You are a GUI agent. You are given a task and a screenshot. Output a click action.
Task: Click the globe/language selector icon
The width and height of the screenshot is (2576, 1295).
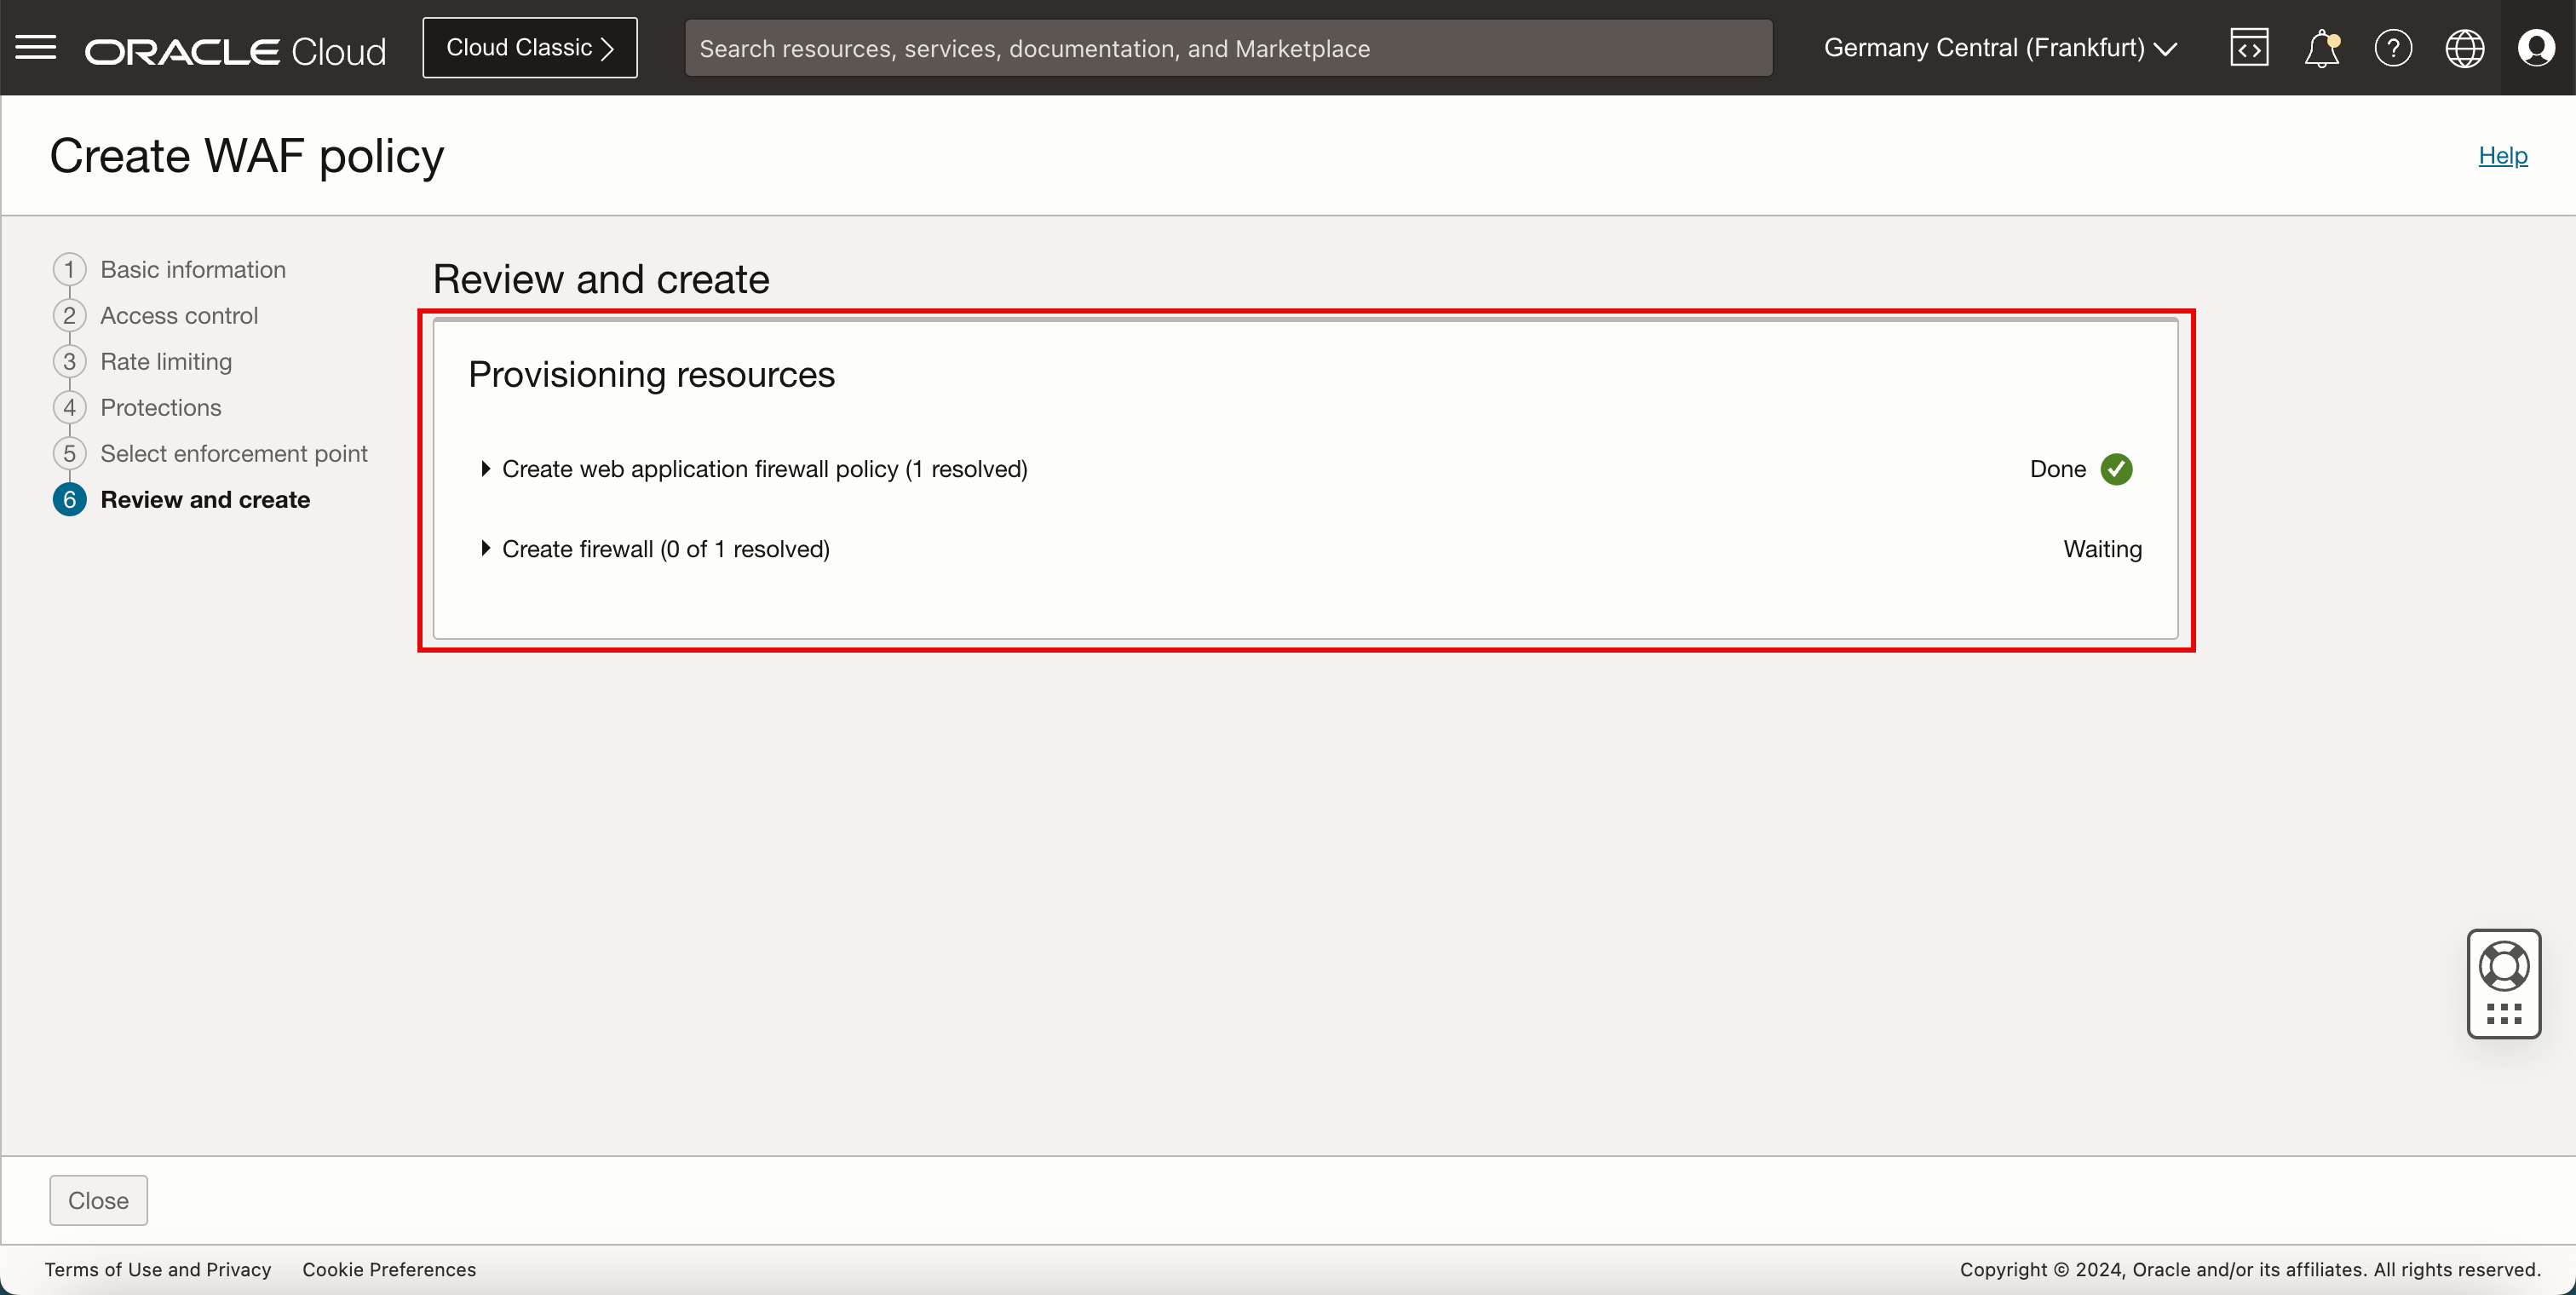2464,48
